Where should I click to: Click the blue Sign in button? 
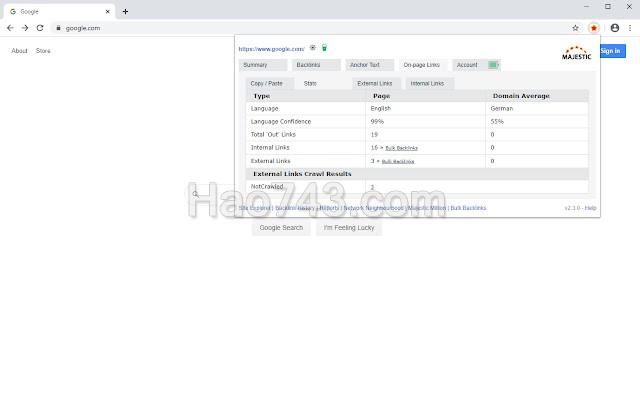coord(613,51)
